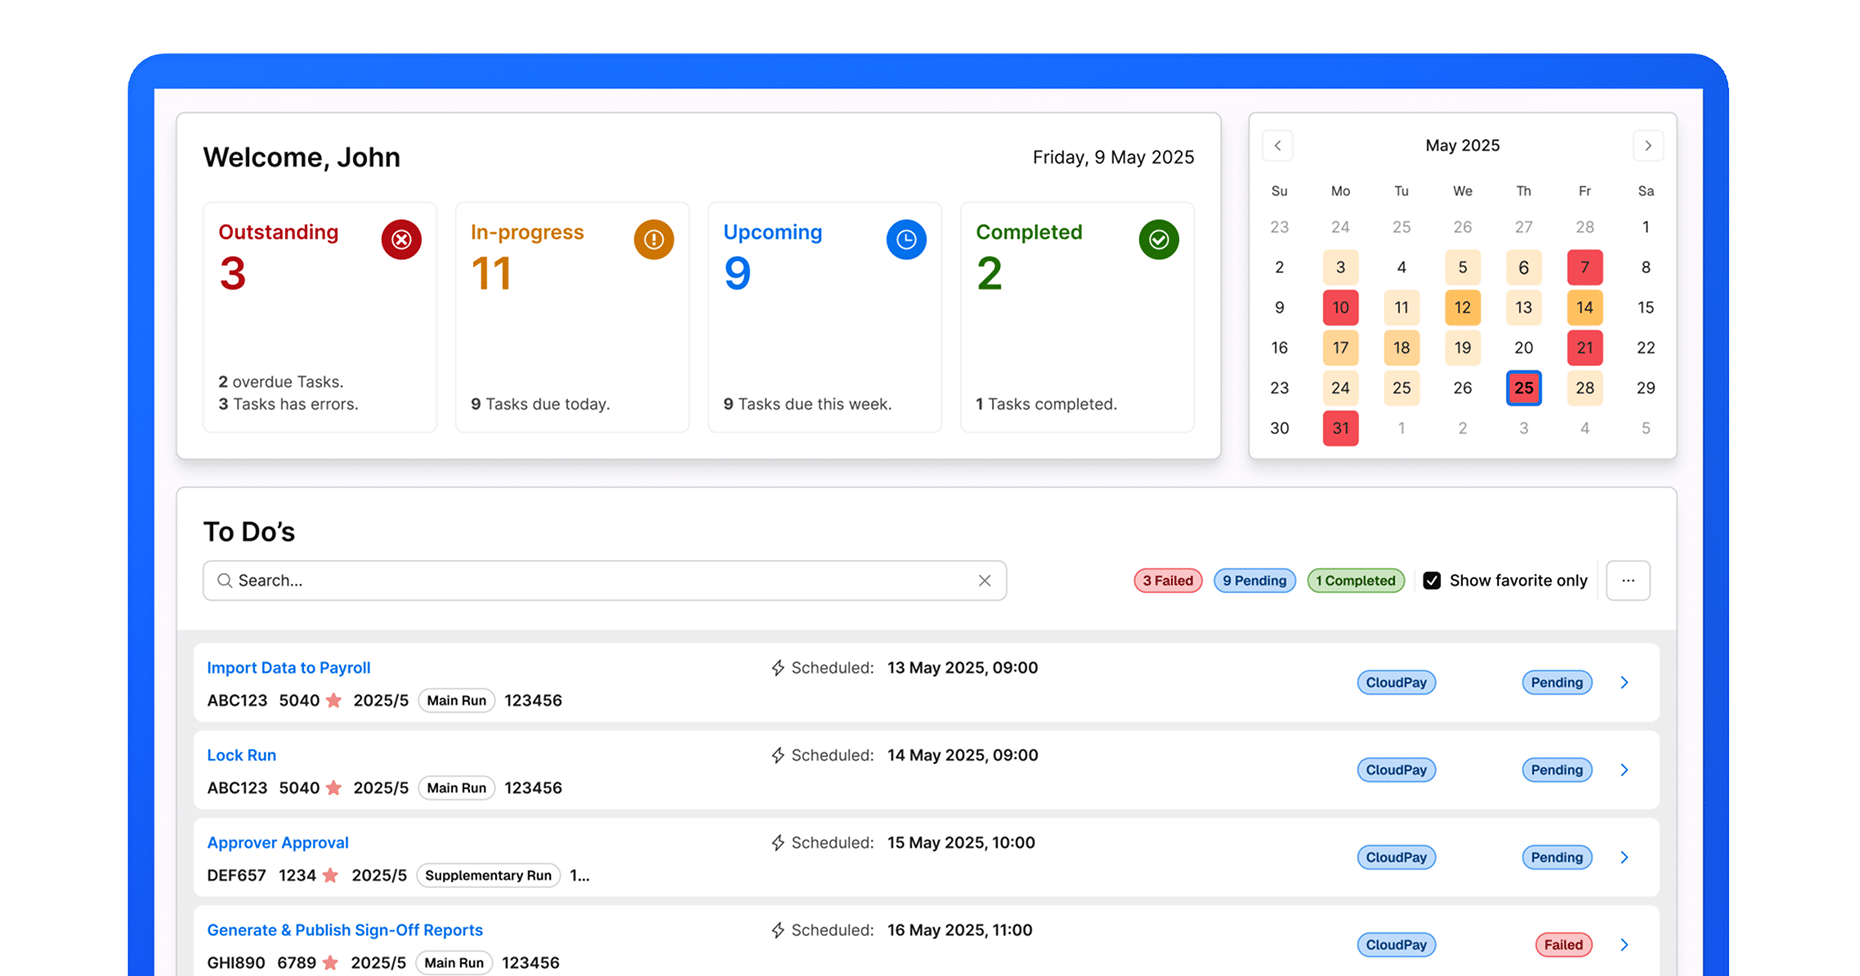
Task: Select orange May 14 on calendar
Action: click(1585, 307)
